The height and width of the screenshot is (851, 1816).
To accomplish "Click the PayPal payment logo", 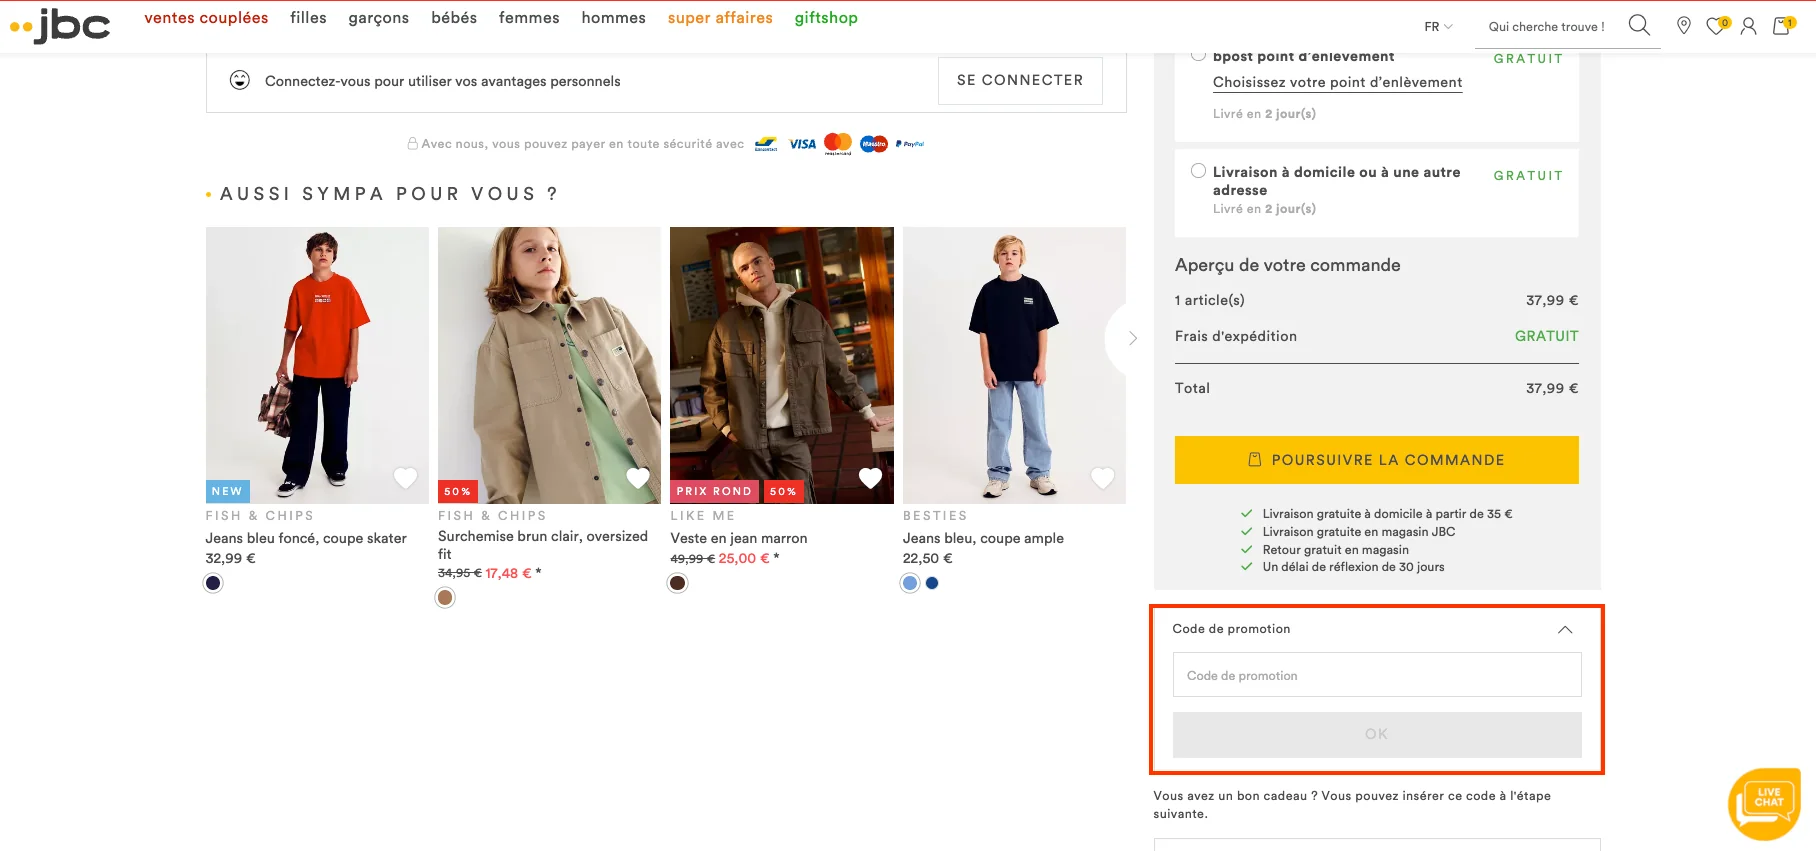I will point(910,144).
